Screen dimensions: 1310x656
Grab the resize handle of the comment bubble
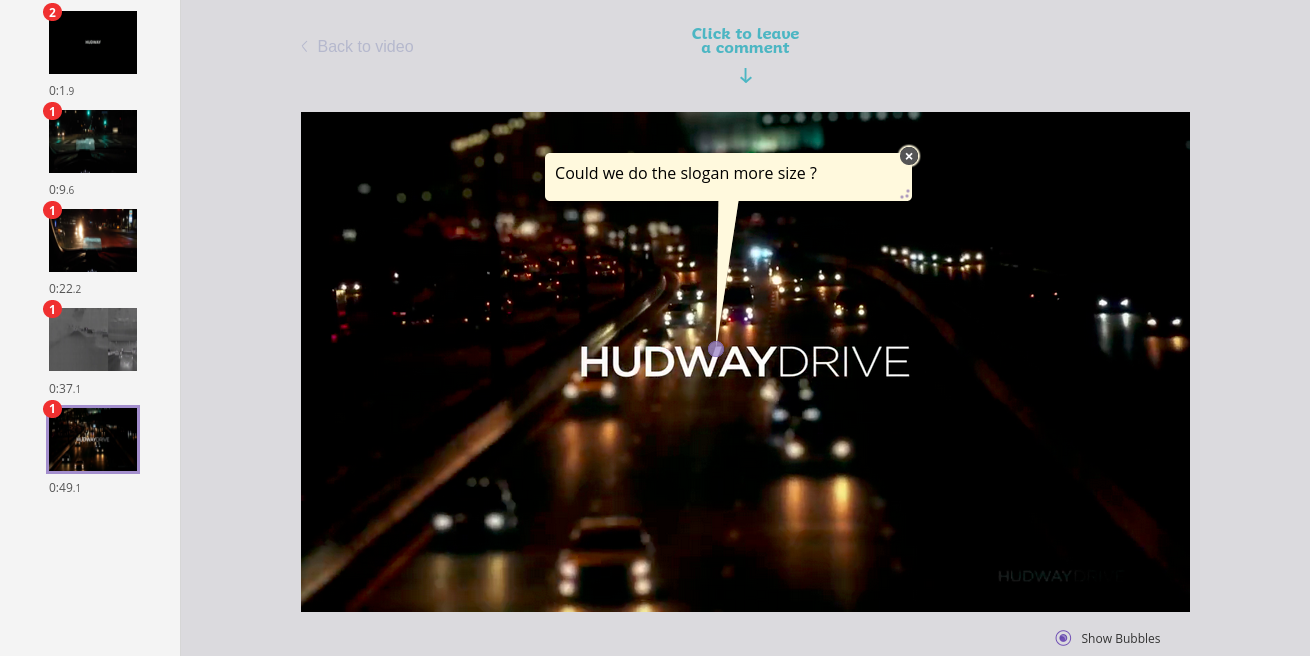tap(905, 194)
